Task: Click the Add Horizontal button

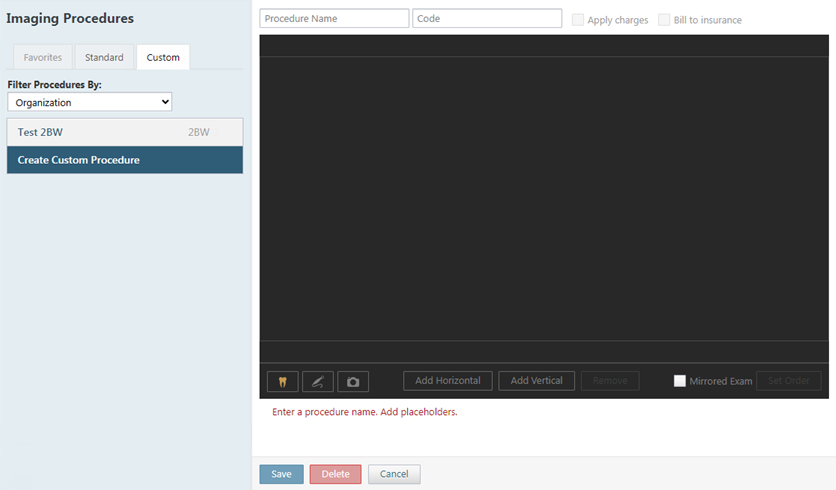Action: (x=448, y=381)
